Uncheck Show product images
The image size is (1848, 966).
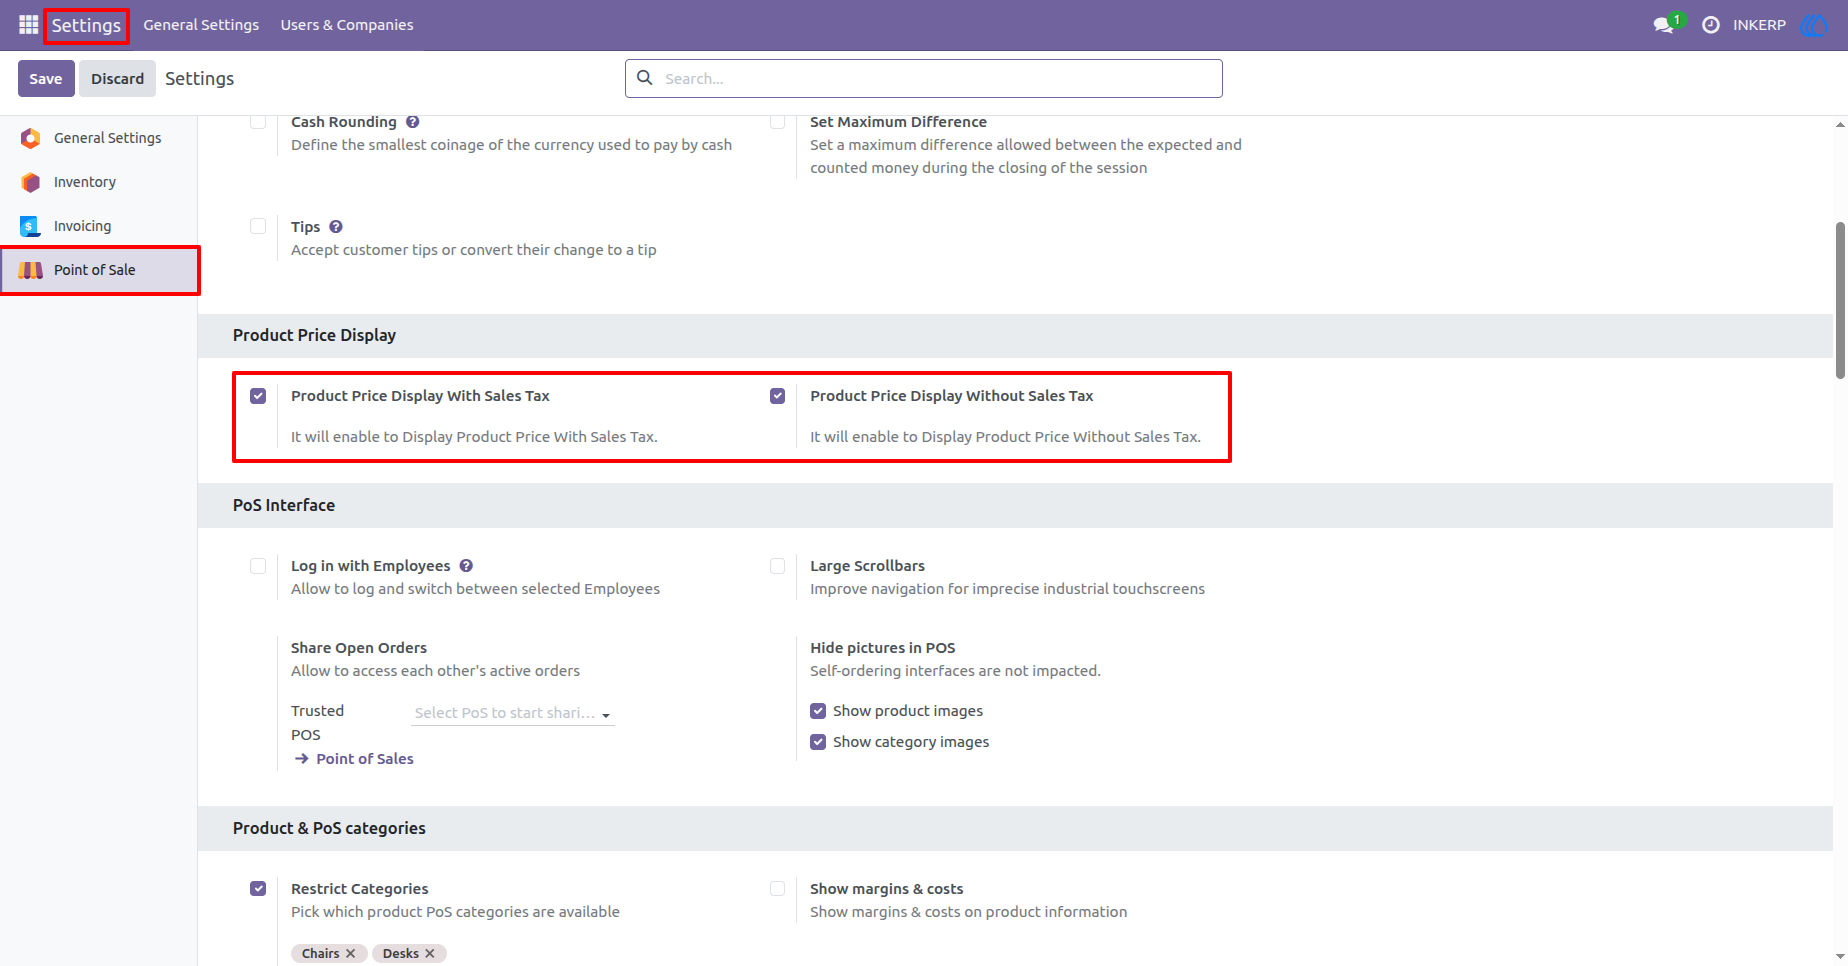point(818,711)
